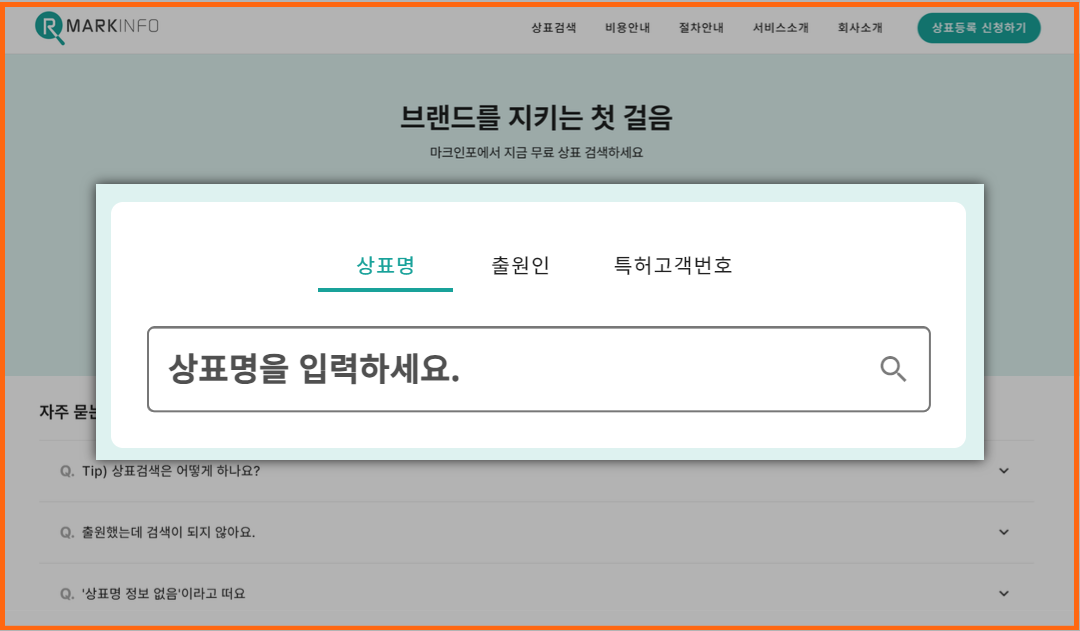Viewport: 1080px width, 631px height.
Task: Click the 상표등록 신청하기 button
Action: [x=979, y=28]
